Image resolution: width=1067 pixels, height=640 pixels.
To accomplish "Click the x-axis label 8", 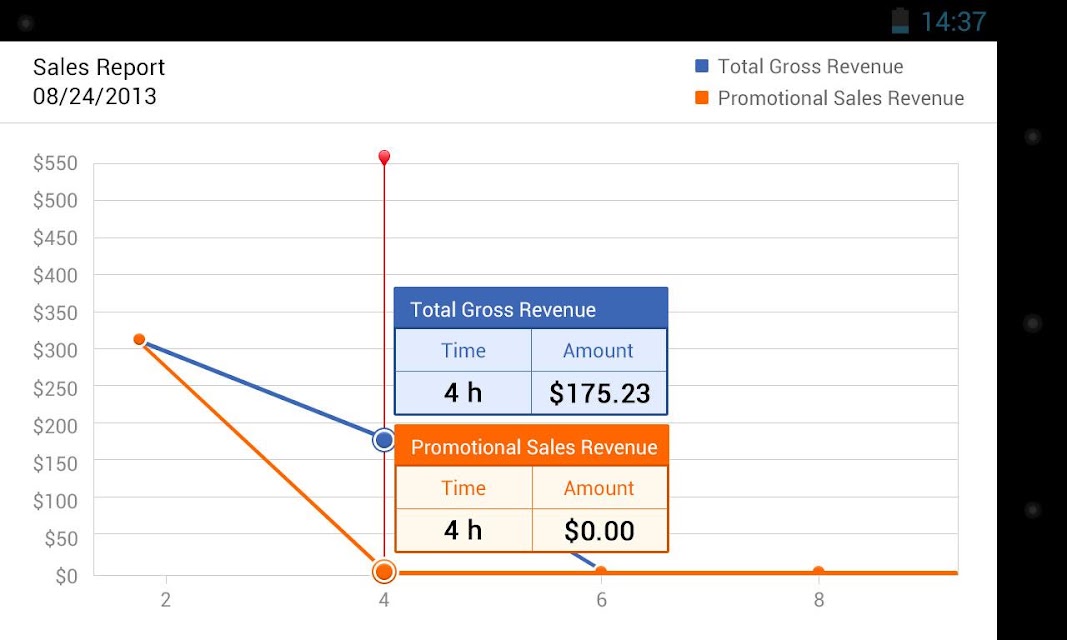I will pos(819,600).
